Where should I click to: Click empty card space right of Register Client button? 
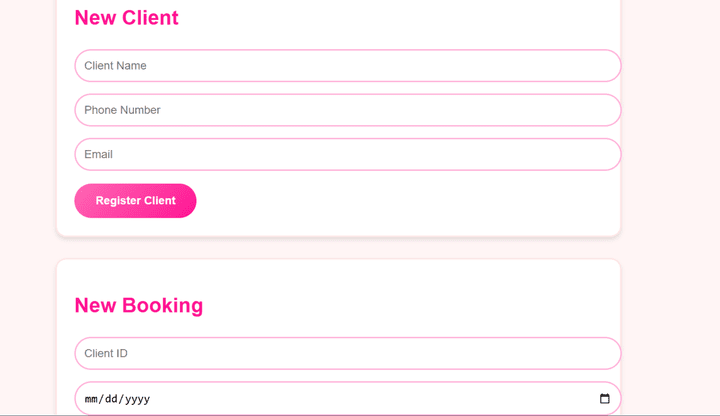click(400, 201)
